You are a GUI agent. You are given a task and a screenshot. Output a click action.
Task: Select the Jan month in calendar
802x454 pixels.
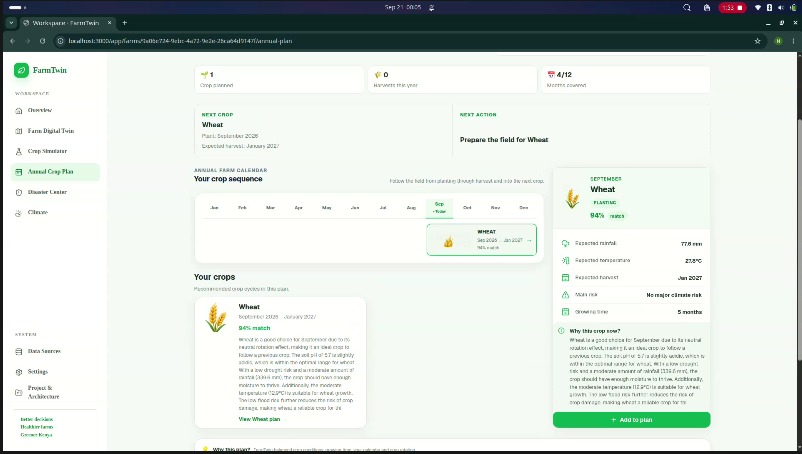pos(214,208)
